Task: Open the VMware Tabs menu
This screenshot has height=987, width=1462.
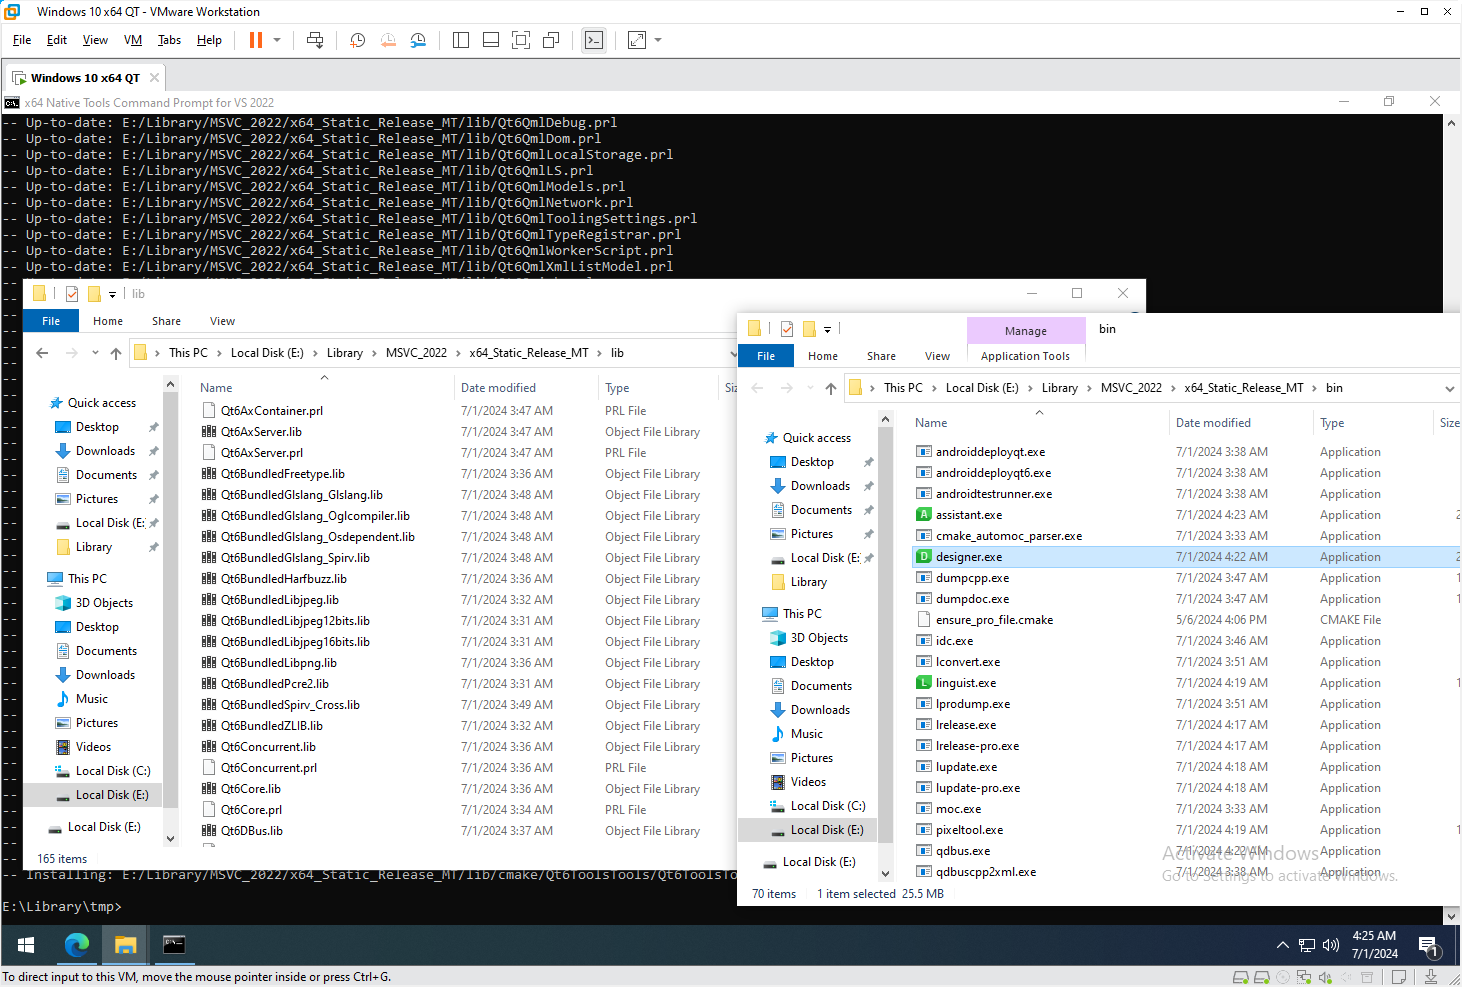Action: tap(169, 40)
